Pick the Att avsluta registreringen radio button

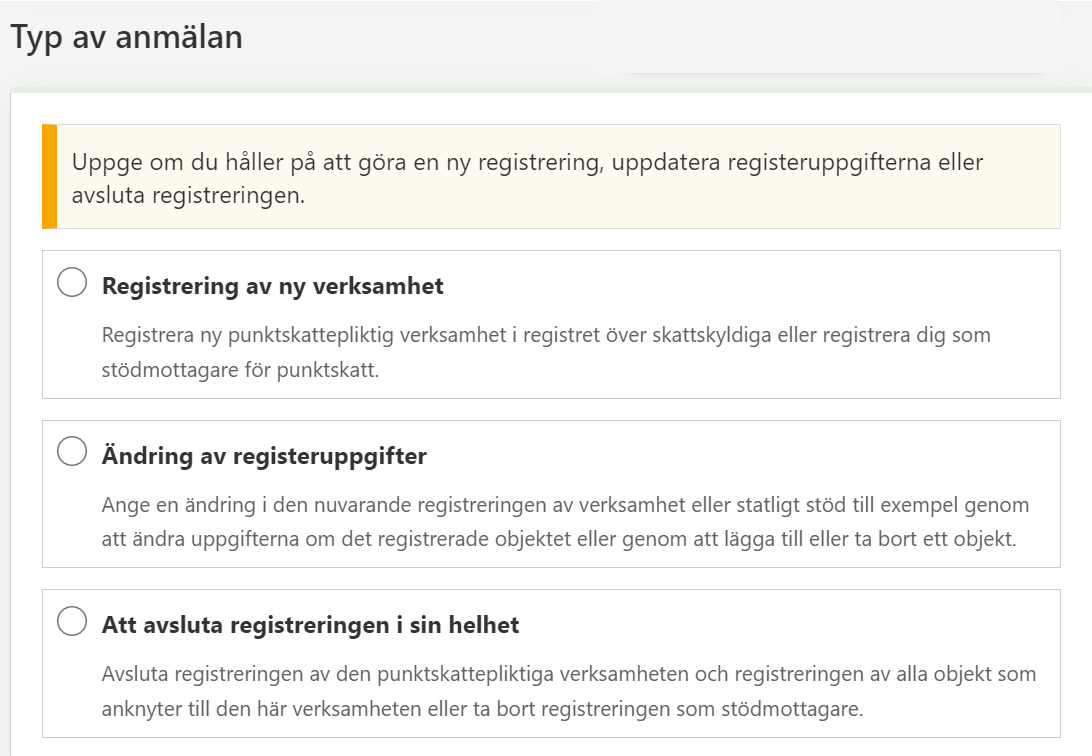(72, 622)
